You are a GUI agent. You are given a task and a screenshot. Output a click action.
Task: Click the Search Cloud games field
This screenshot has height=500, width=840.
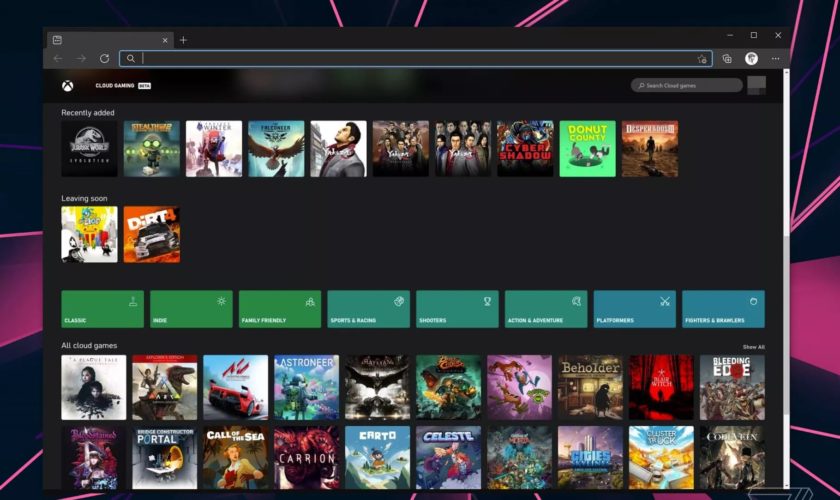pyautogui.click(x=690, y=86)
